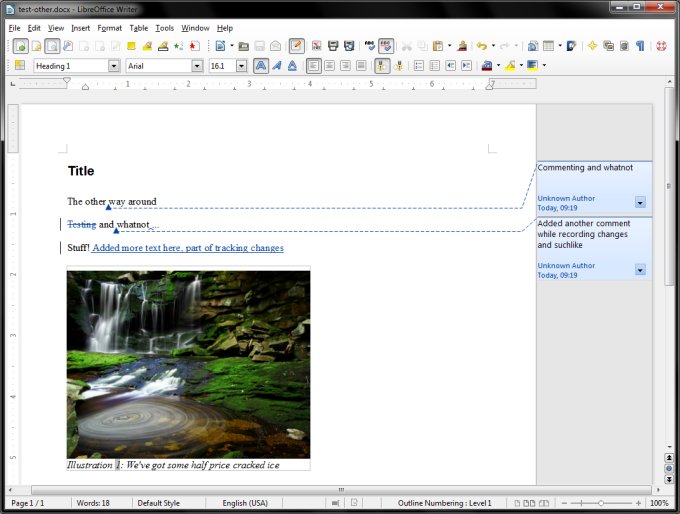
Task: Open the Font Color dropdown arrow
Action: [498, 65]
